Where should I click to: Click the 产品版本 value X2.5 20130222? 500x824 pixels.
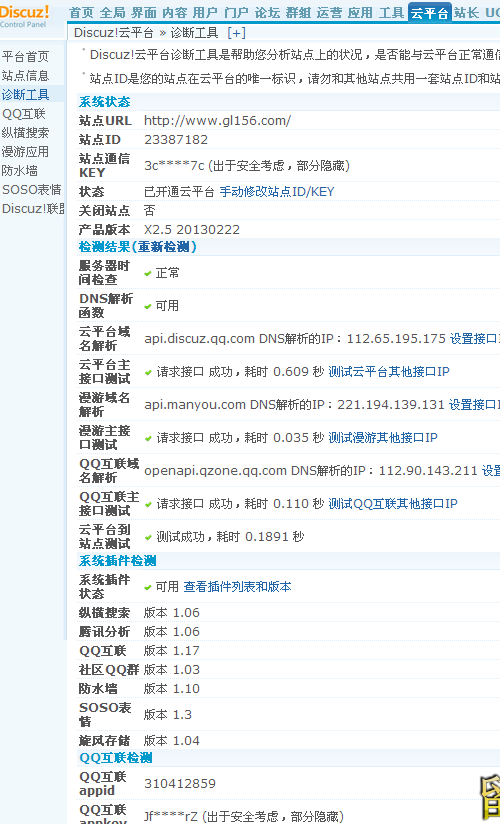pyautogui.click(x=192, y=230)
